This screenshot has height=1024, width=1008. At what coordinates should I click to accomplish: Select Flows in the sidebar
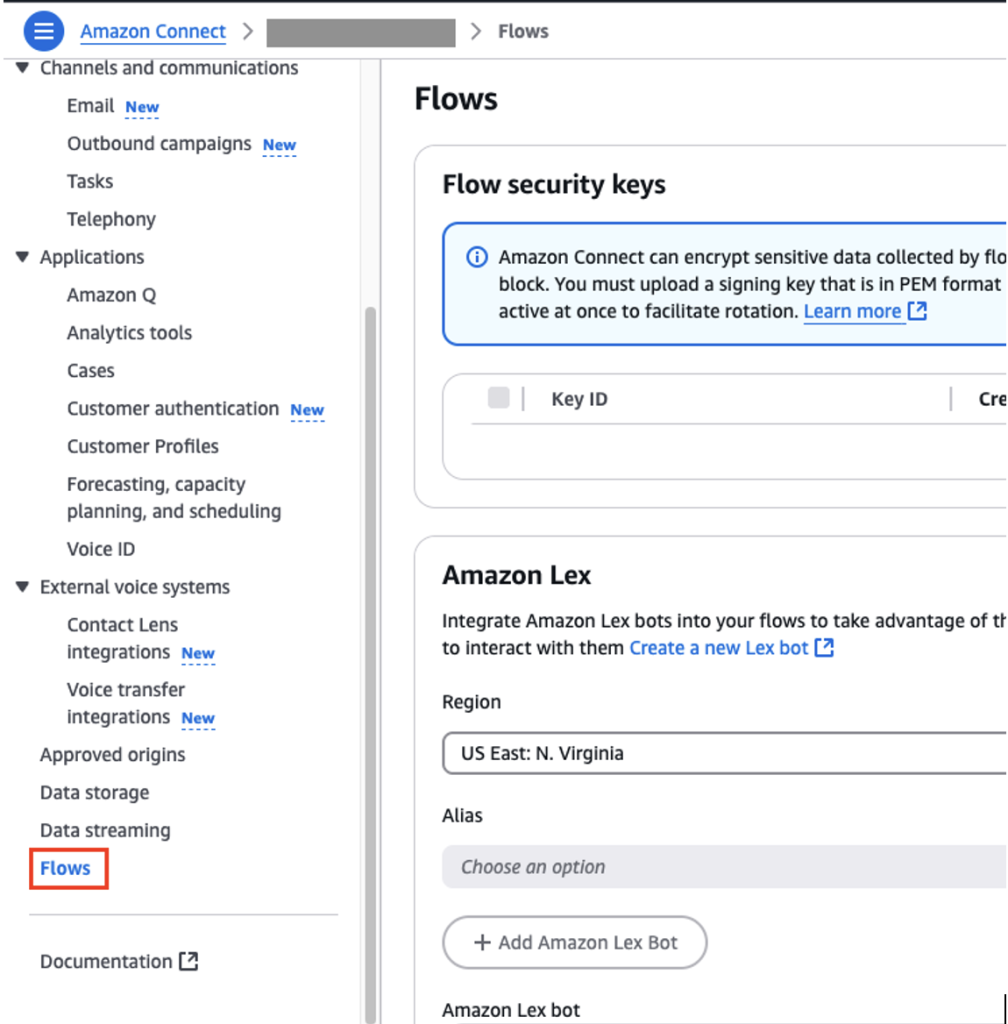click(x=65, y=869)
